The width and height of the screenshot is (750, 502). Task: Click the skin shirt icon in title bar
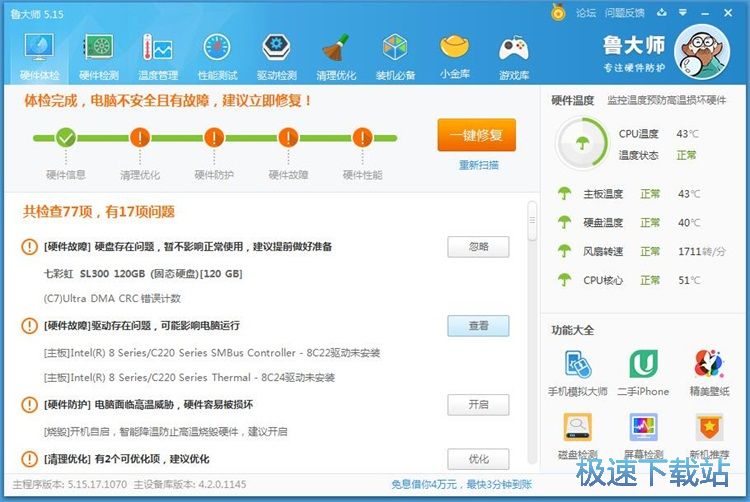(662, 13)
